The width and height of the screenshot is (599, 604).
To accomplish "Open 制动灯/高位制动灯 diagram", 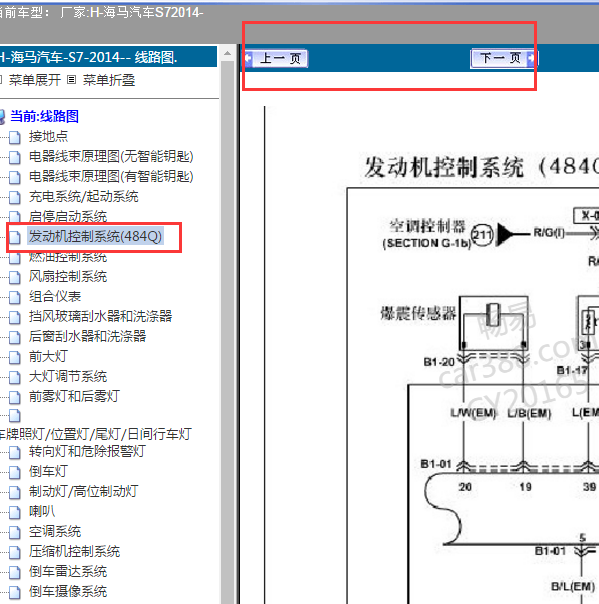I will coord(84,492).
